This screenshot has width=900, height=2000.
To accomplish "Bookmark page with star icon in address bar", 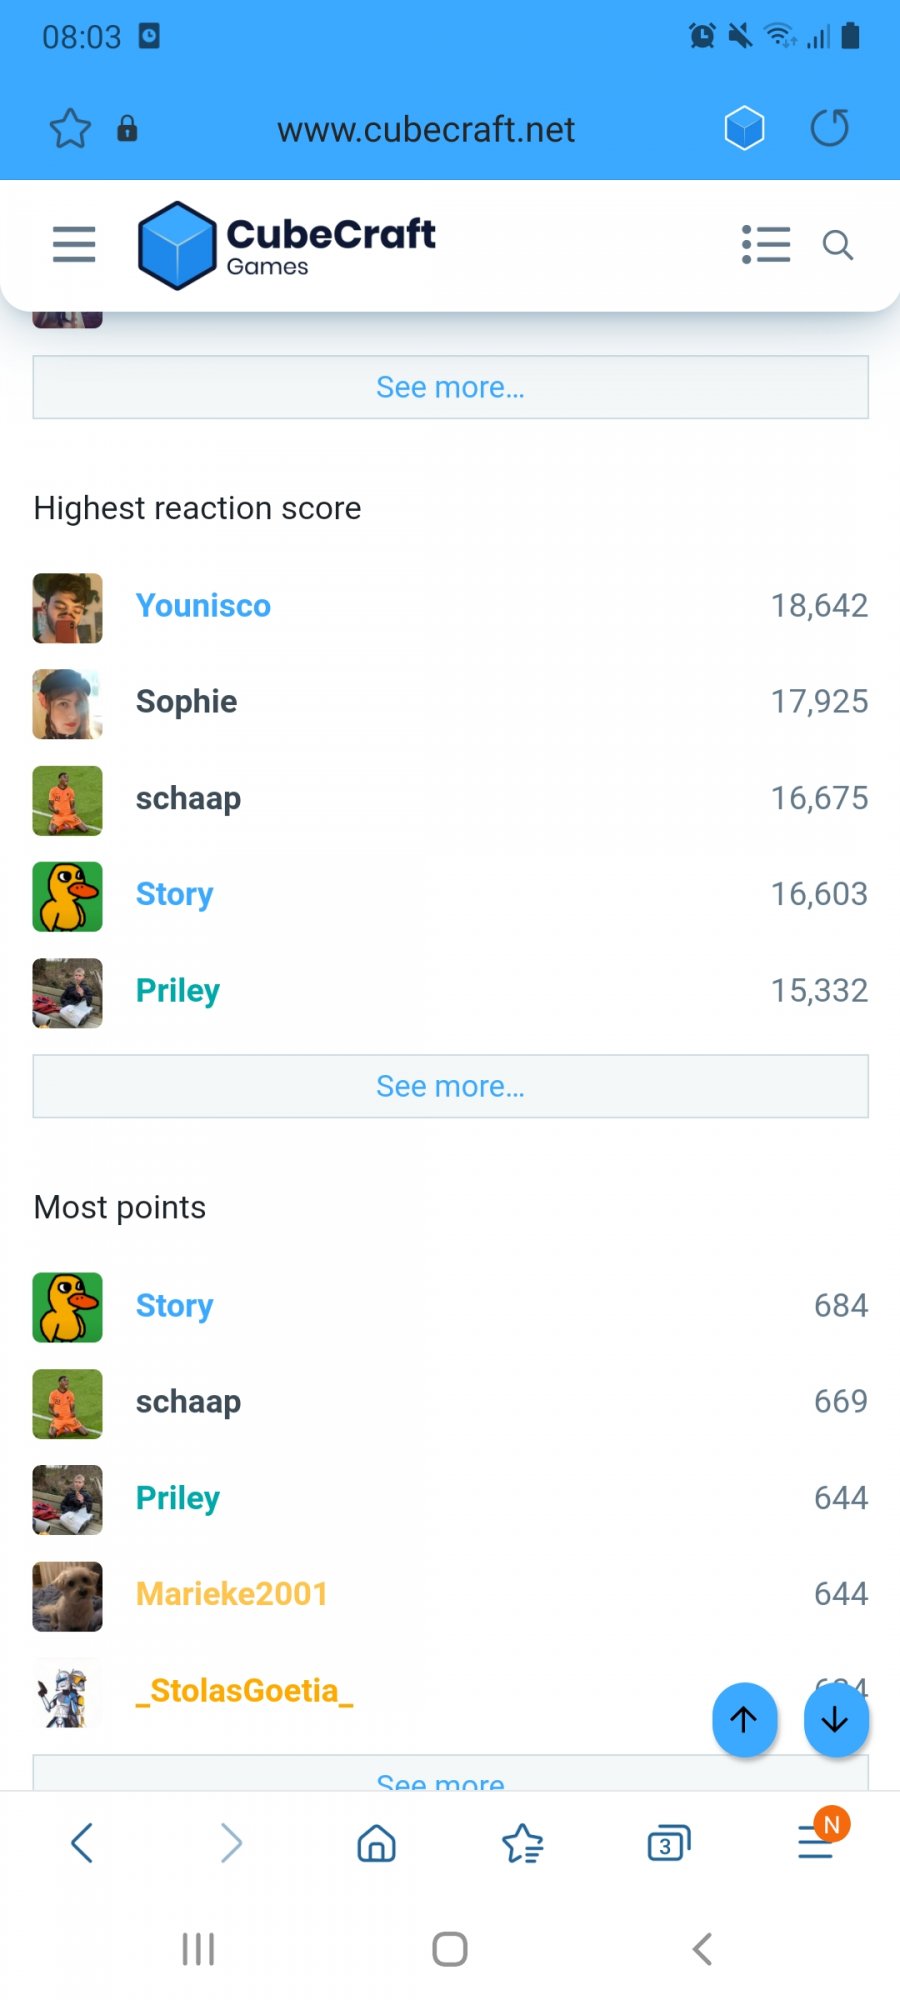I will (70, 129).
